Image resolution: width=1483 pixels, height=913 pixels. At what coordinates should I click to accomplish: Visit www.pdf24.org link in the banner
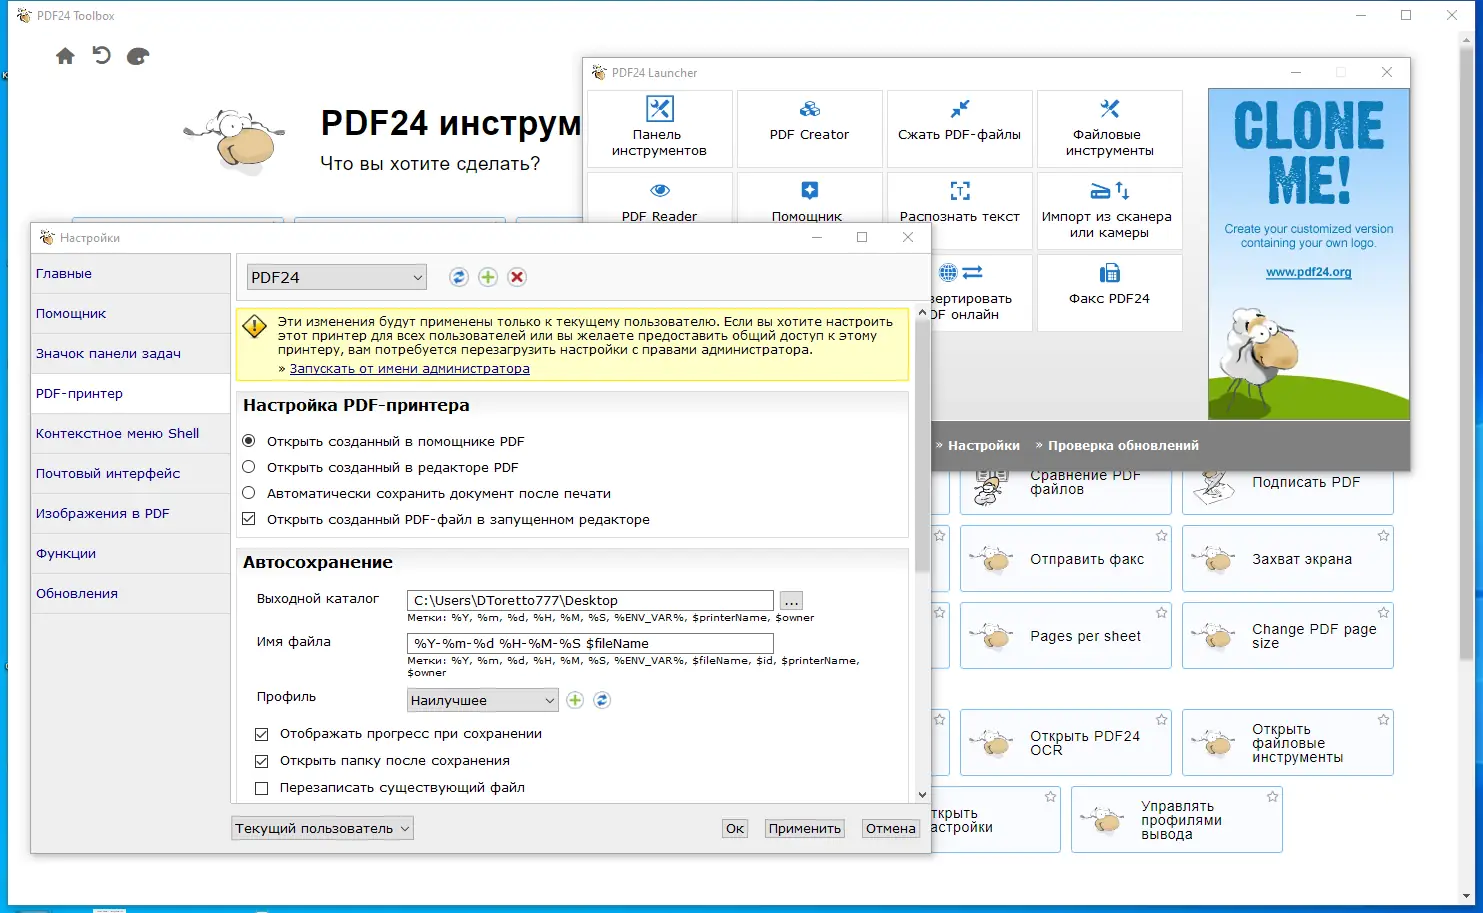coord(1308,272)
